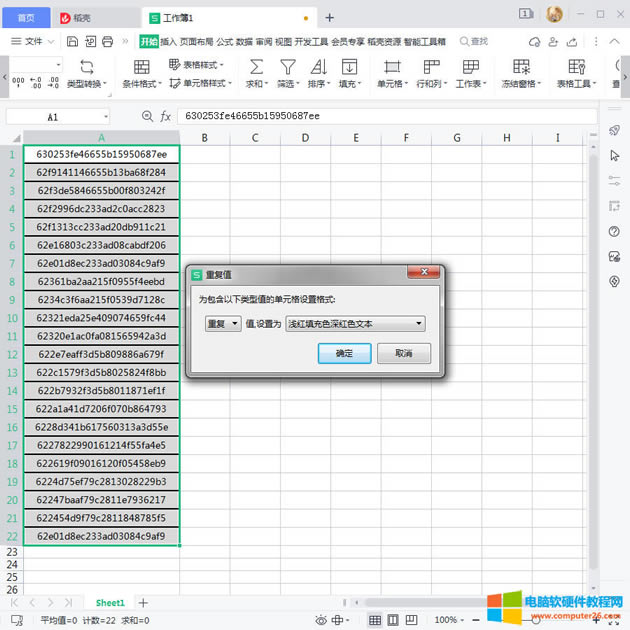The height and width of the screenshot is (630, 630).
Task: Click the 取消 button in dialog
Action: 403,353
